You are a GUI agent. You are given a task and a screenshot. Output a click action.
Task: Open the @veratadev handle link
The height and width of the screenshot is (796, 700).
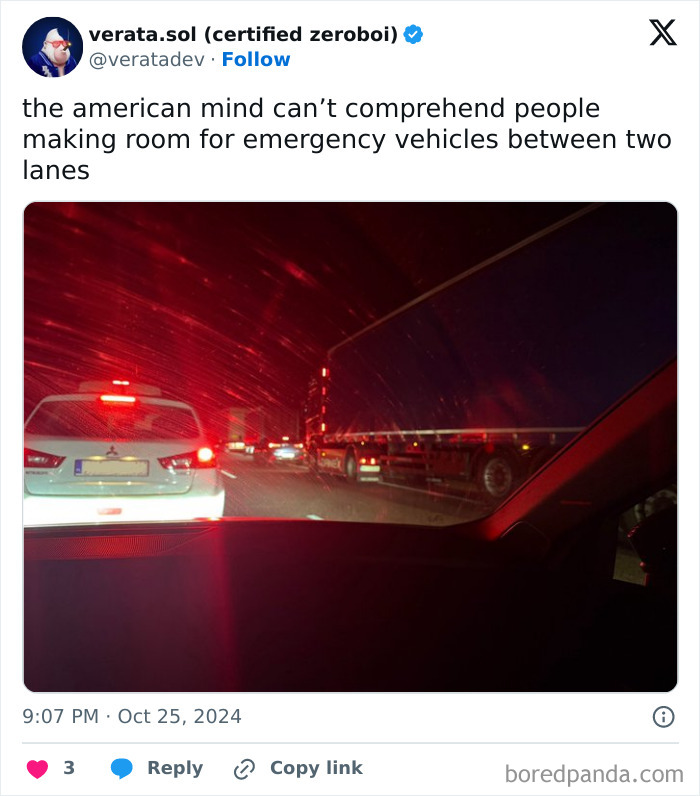147,60
